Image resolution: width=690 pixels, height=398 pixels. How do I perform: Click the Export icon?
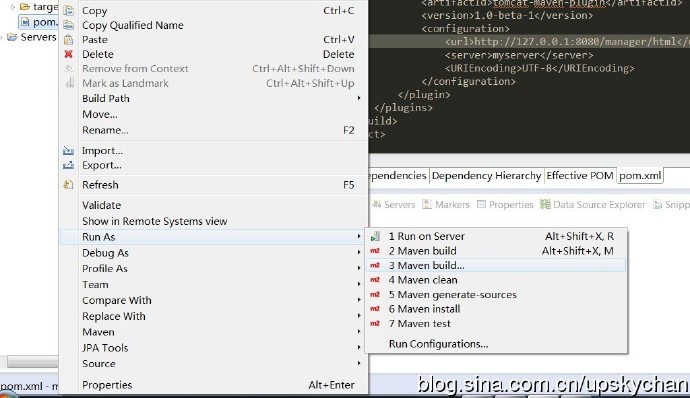68,165
